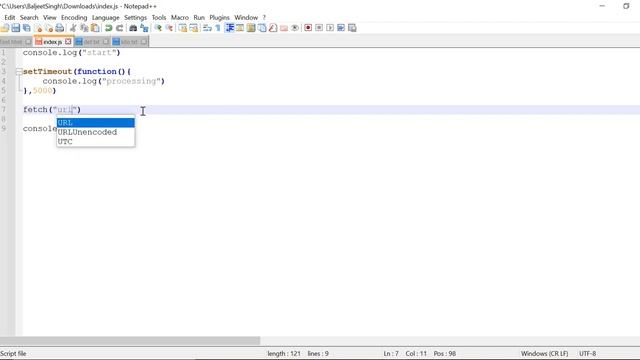Click the word fetch on line 7
The width and height of the screenshot is (640, 360).
coord(36,109)
